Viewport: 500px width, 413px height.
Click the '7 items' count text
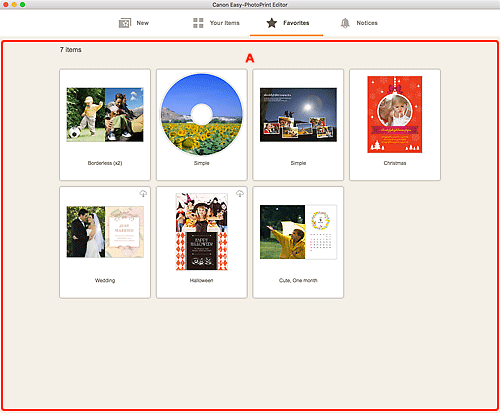(71, 50)
